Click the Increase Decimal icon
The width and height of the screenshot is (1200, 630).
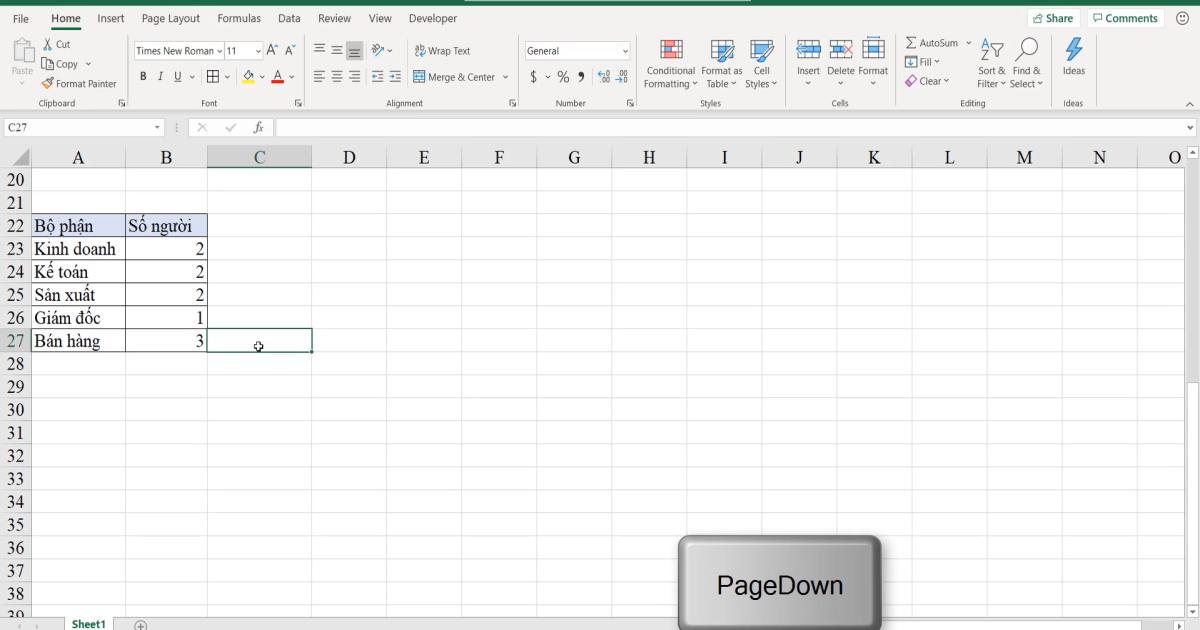coord(603,75)
